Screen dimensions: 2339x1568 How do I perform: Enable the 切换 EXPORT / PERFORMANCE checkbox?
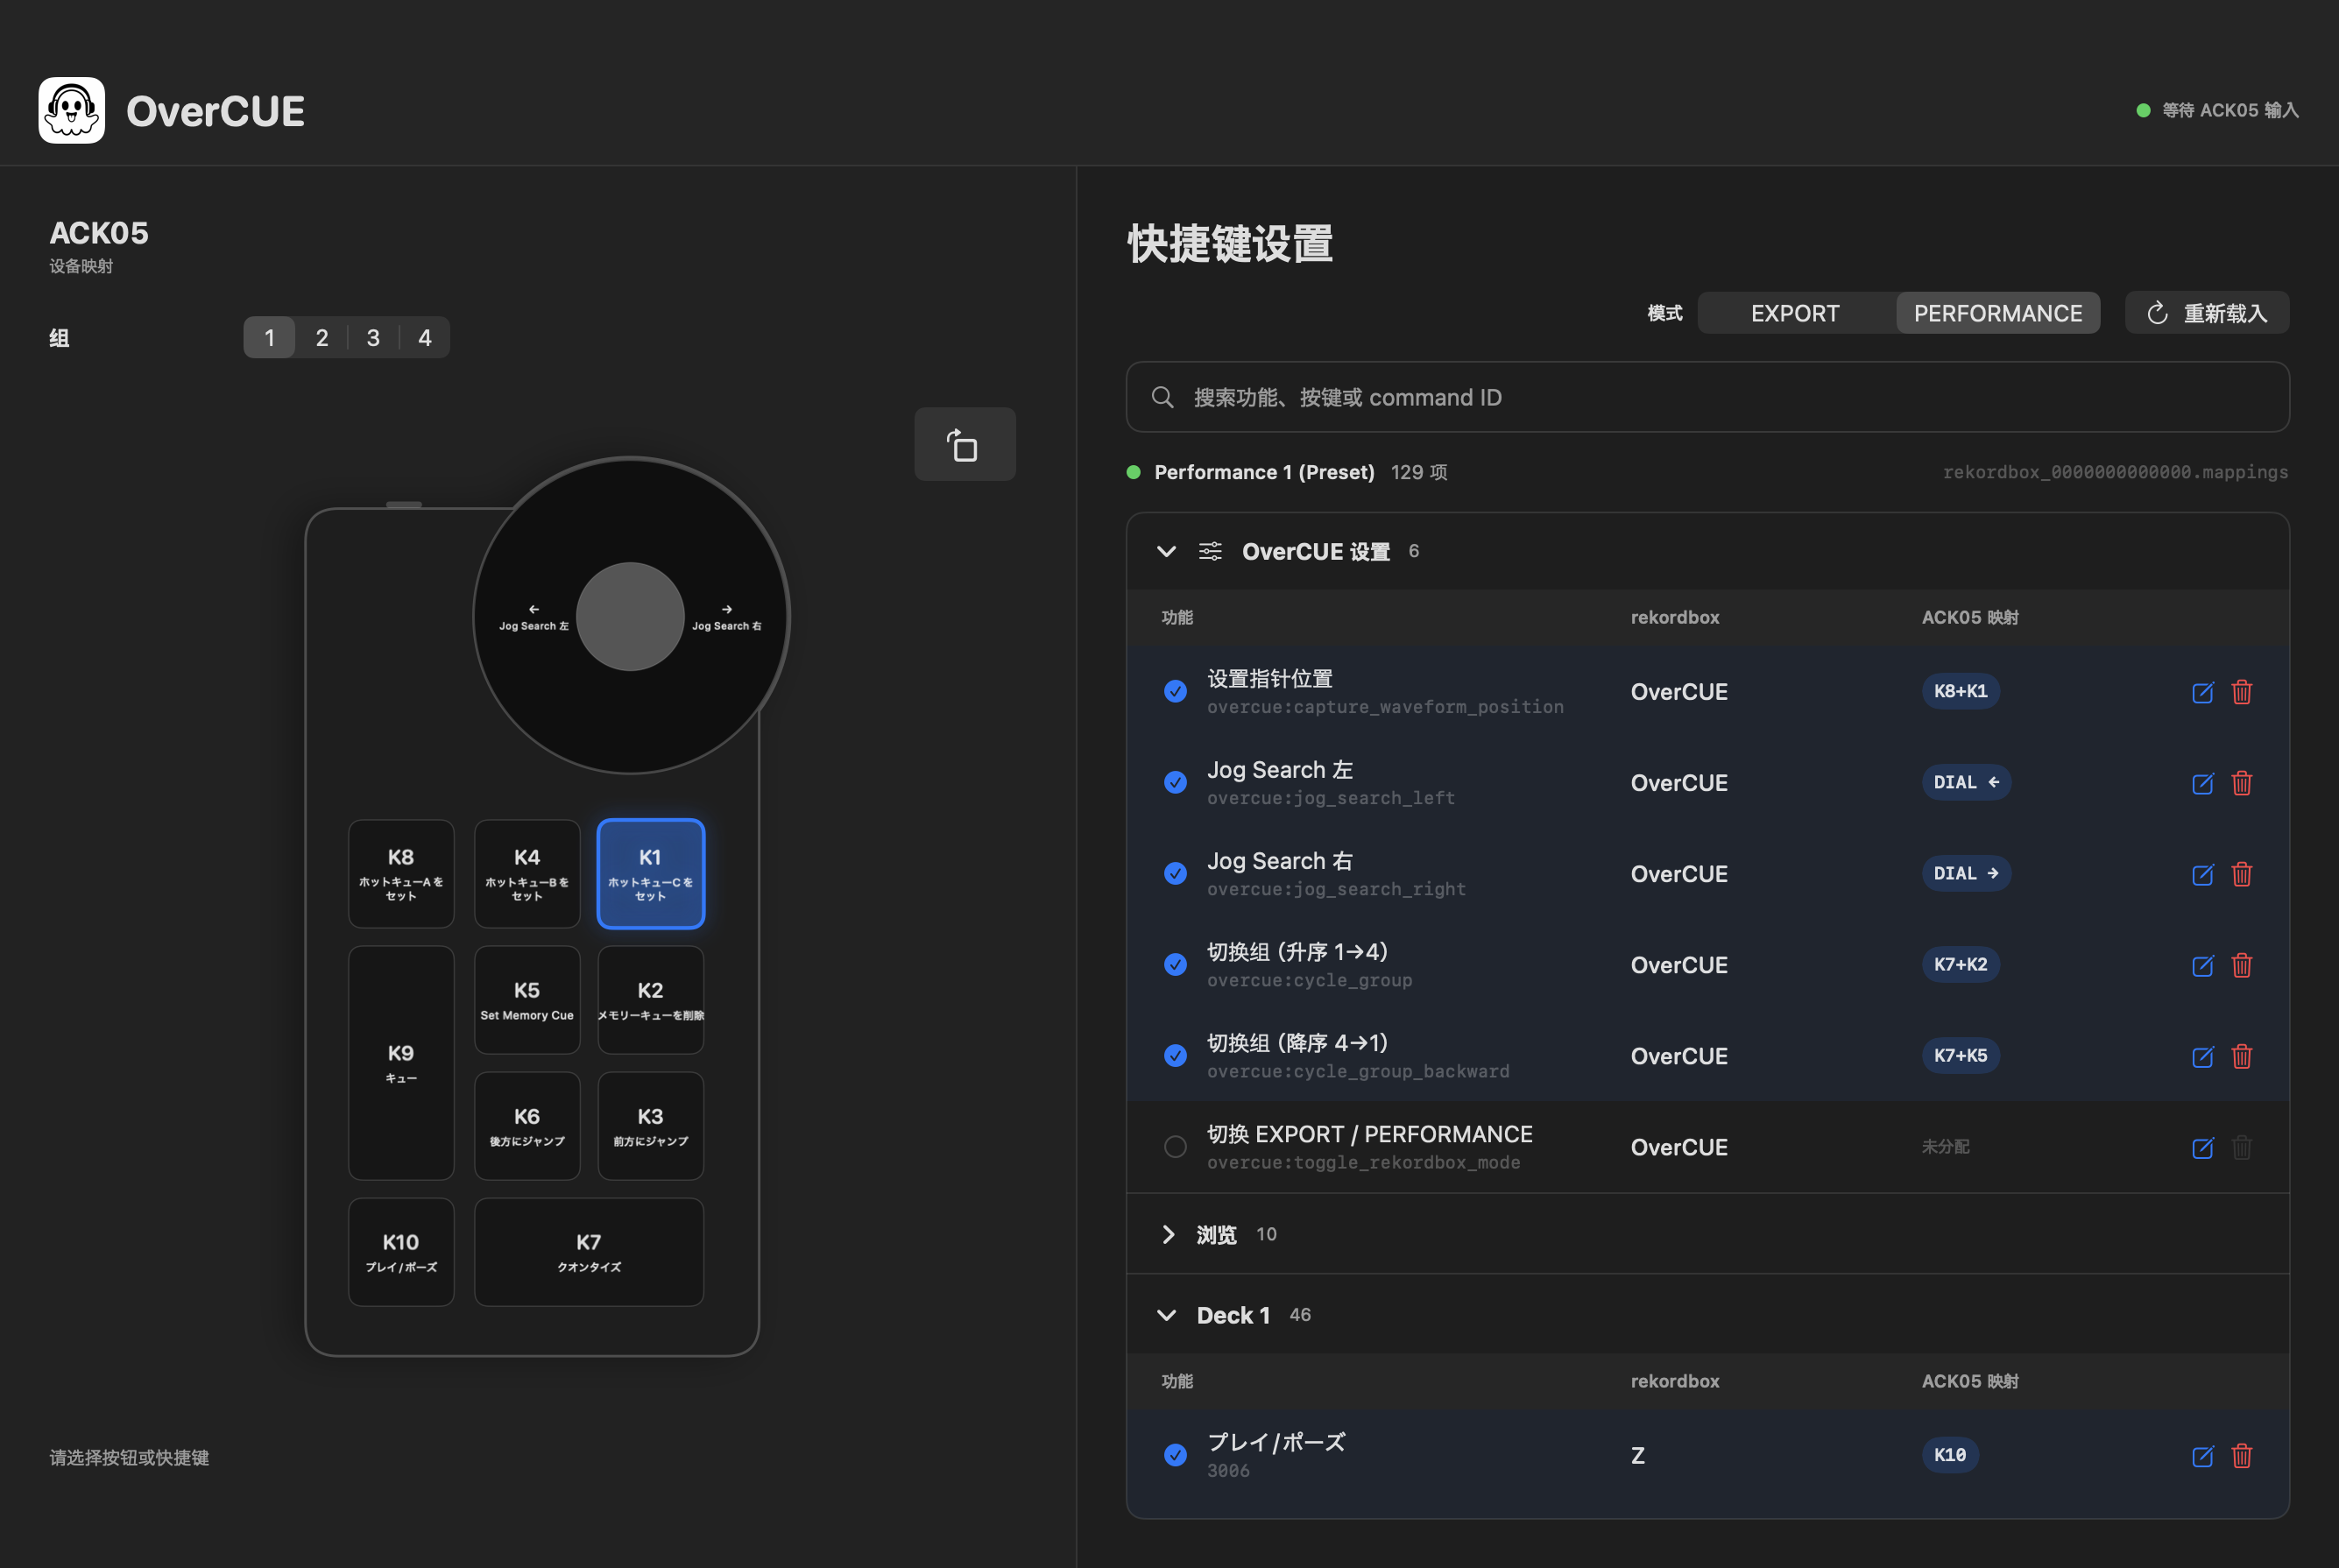point(1175,1146)
